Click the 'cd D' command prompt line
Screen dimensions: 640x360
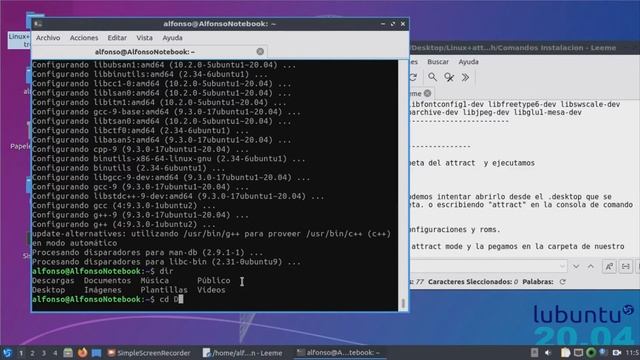pyautogui.click(x=108, y=299)
